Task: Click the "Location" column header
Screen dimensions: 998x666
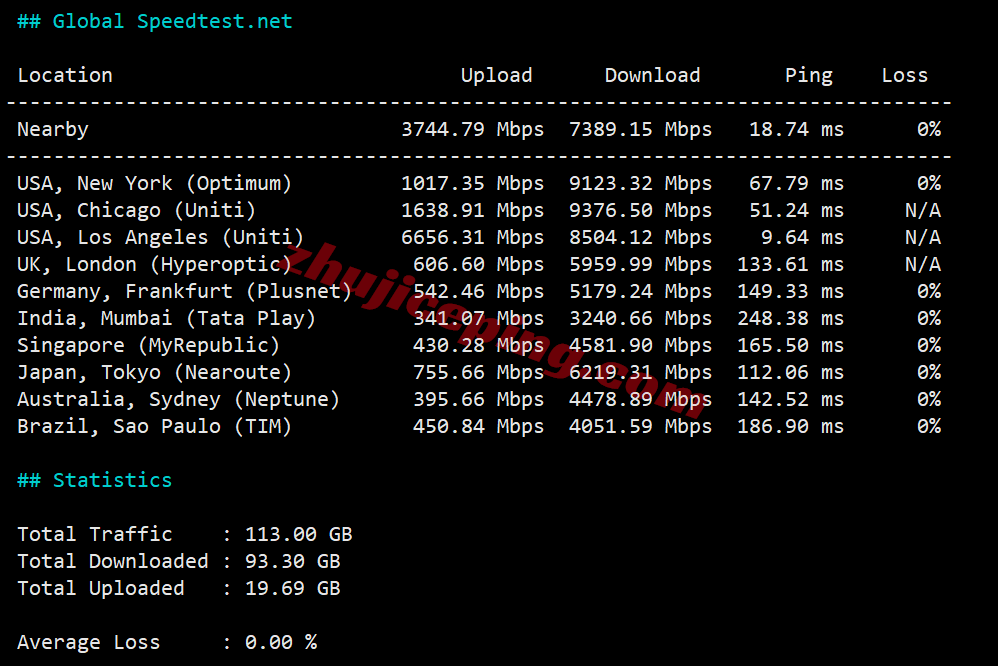Action: point(65,75)
